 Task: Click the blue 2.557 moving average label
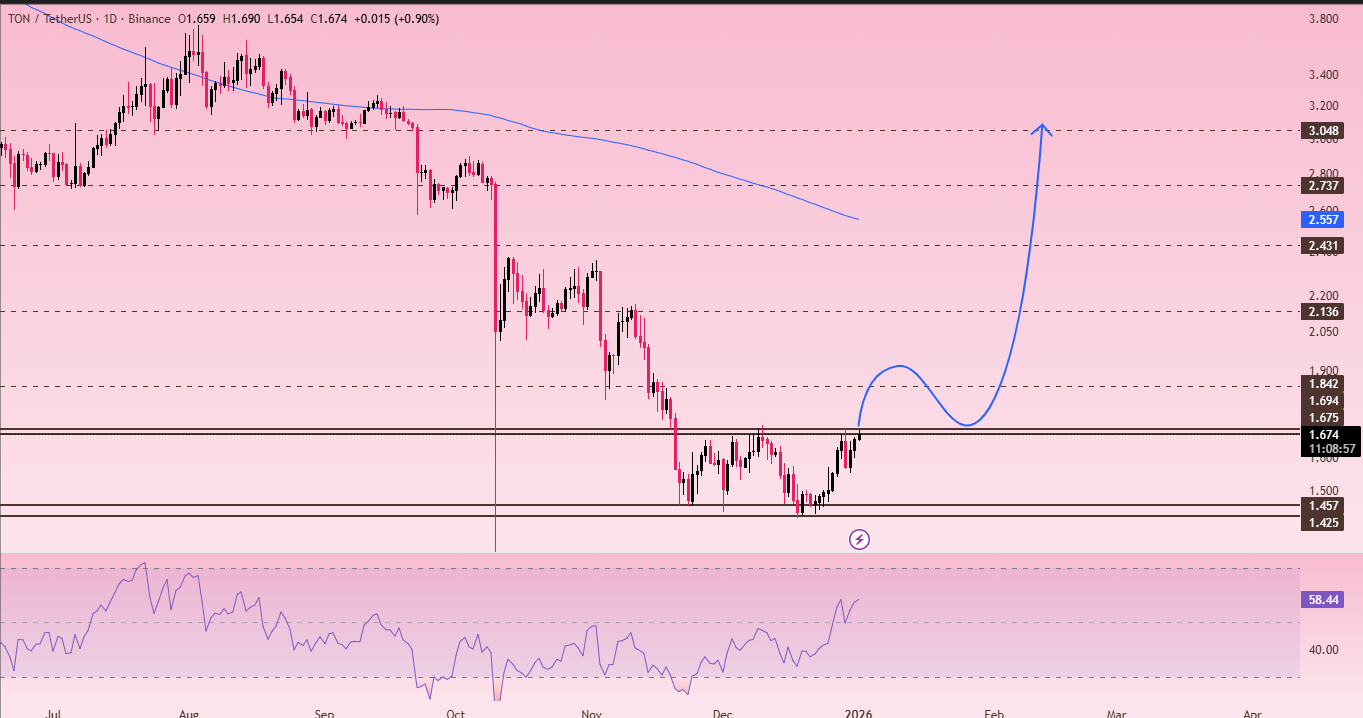pyautogui.click(x=1321, y=219)
